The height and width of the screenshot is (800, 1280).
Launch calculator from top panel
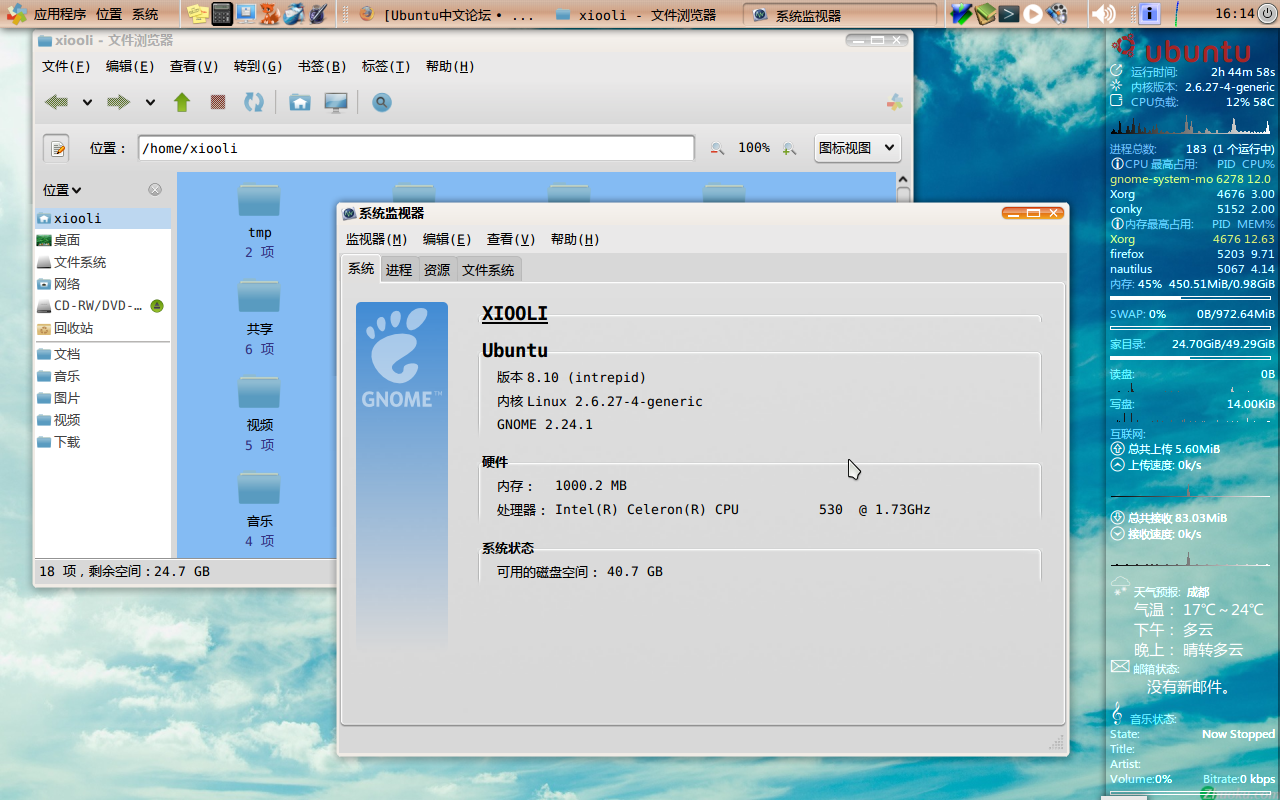(x=222, y=14)
